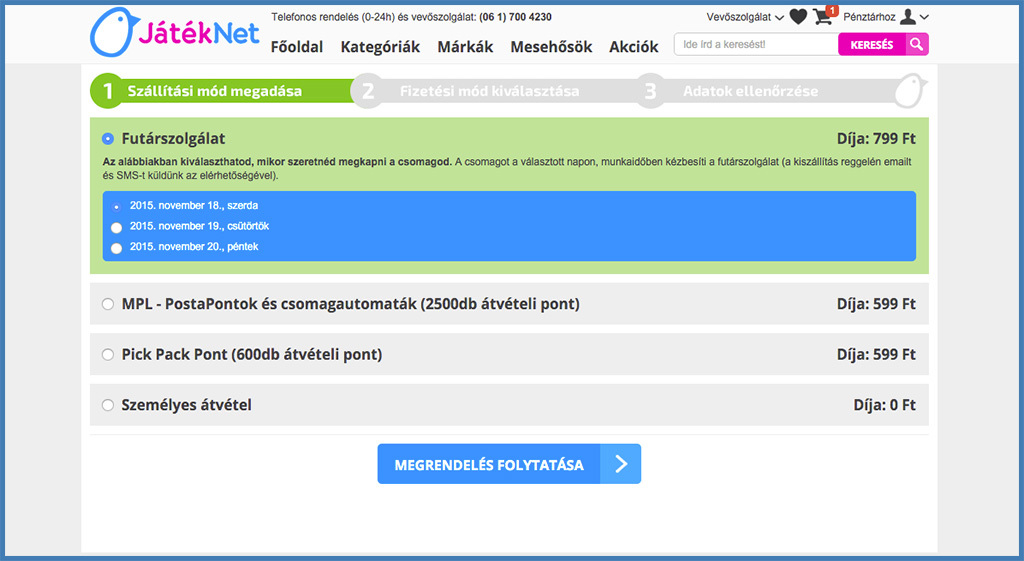
Task: Click the user account profile icon
Action: [x=907, y=16]
